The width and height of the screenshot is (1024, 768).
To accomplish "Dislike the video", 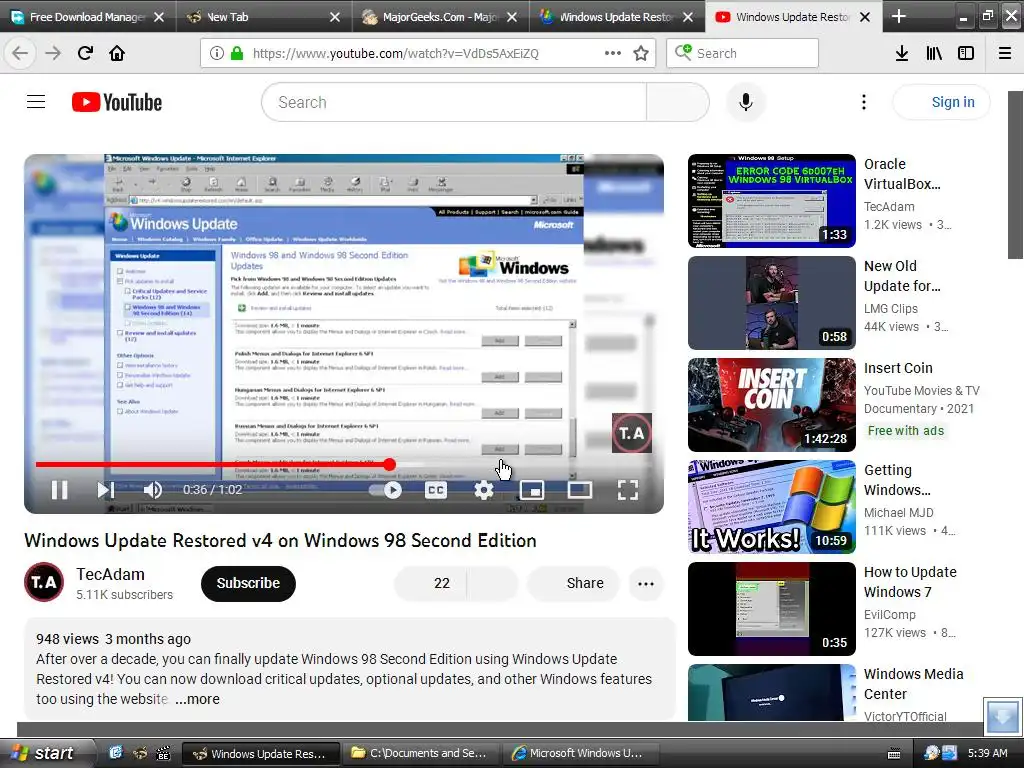I will coord(492,583).
